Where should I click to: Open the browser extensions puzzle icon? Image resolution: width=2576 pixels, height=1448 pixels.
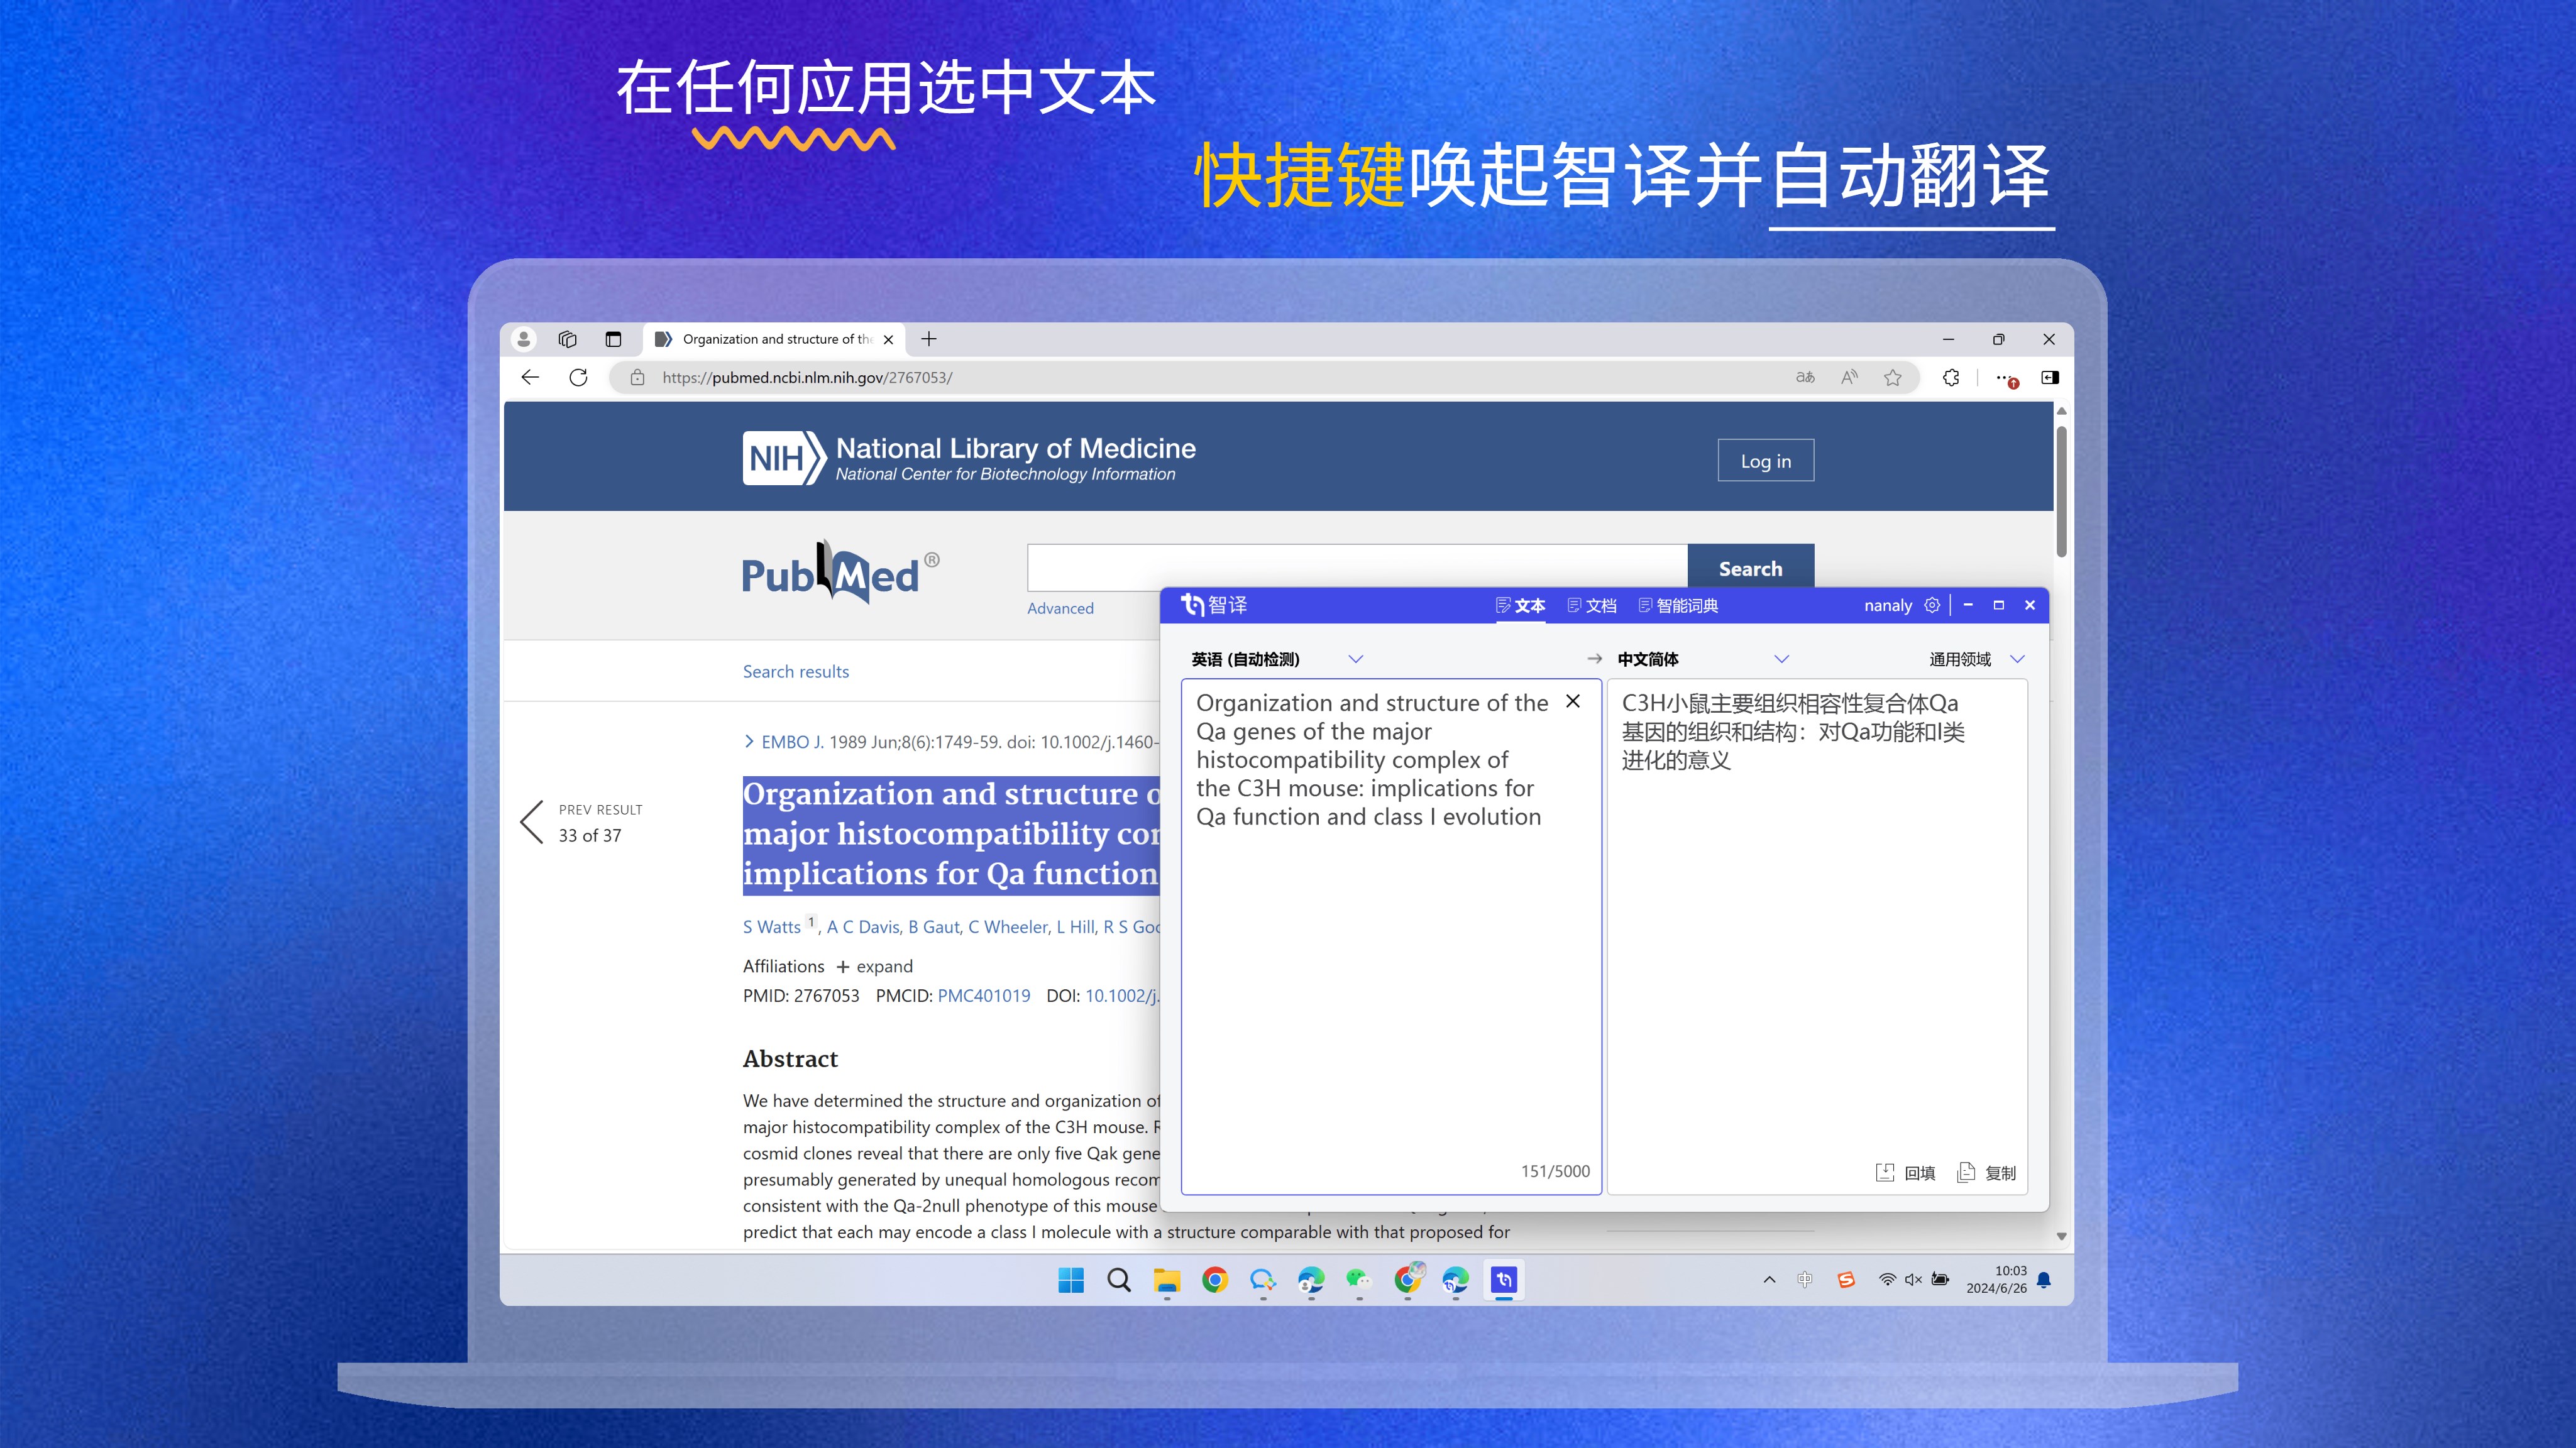[x=1950, y=377]
